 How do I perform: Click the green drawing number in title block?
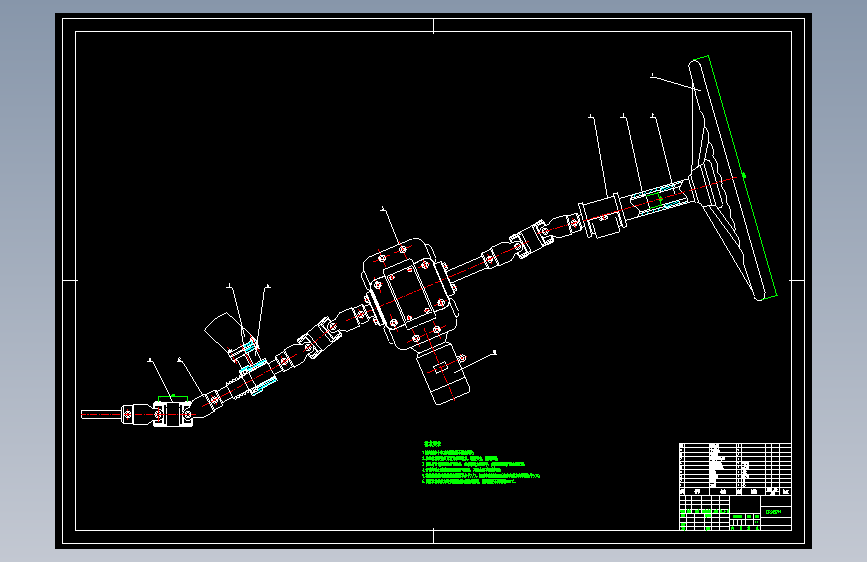[774, 512]
